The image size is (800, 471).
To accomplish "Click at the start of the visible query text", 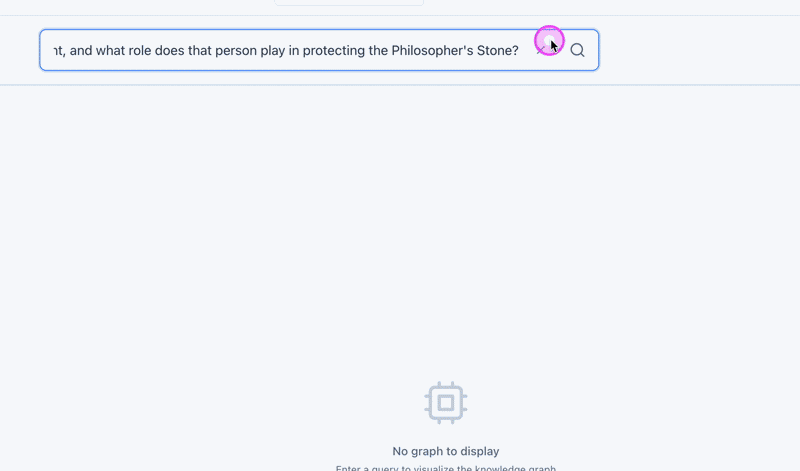I will (55, 51).
